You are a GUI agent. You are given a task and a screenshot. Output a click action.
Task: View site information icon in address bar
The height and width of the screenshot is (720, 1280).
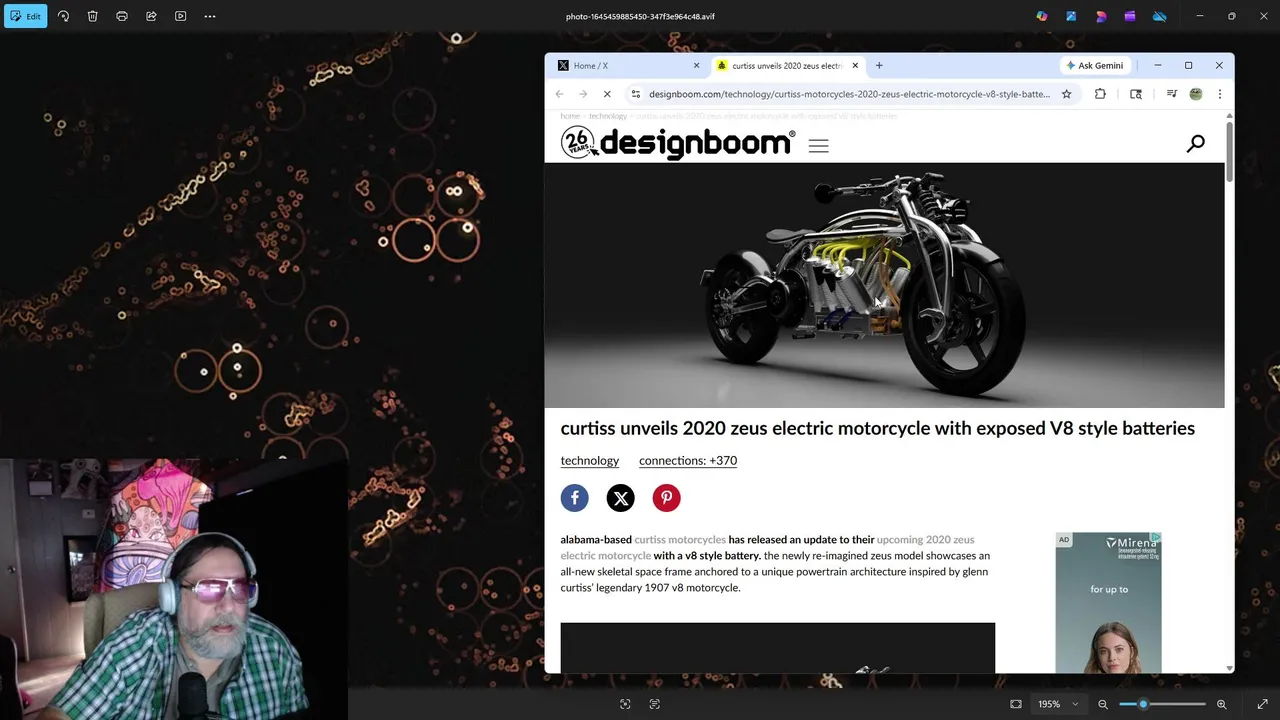click(636, 94)
